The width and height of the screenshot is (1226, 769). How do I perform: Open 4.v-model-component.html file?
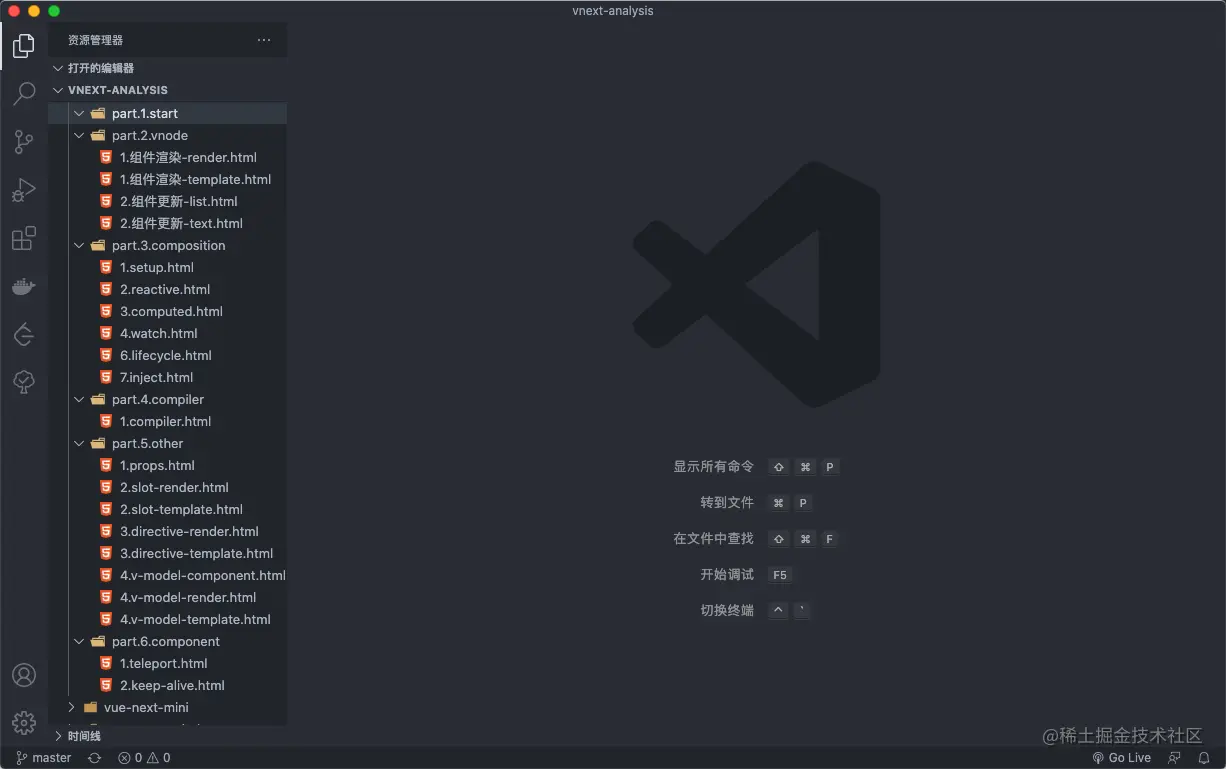(x=168, y=575)
